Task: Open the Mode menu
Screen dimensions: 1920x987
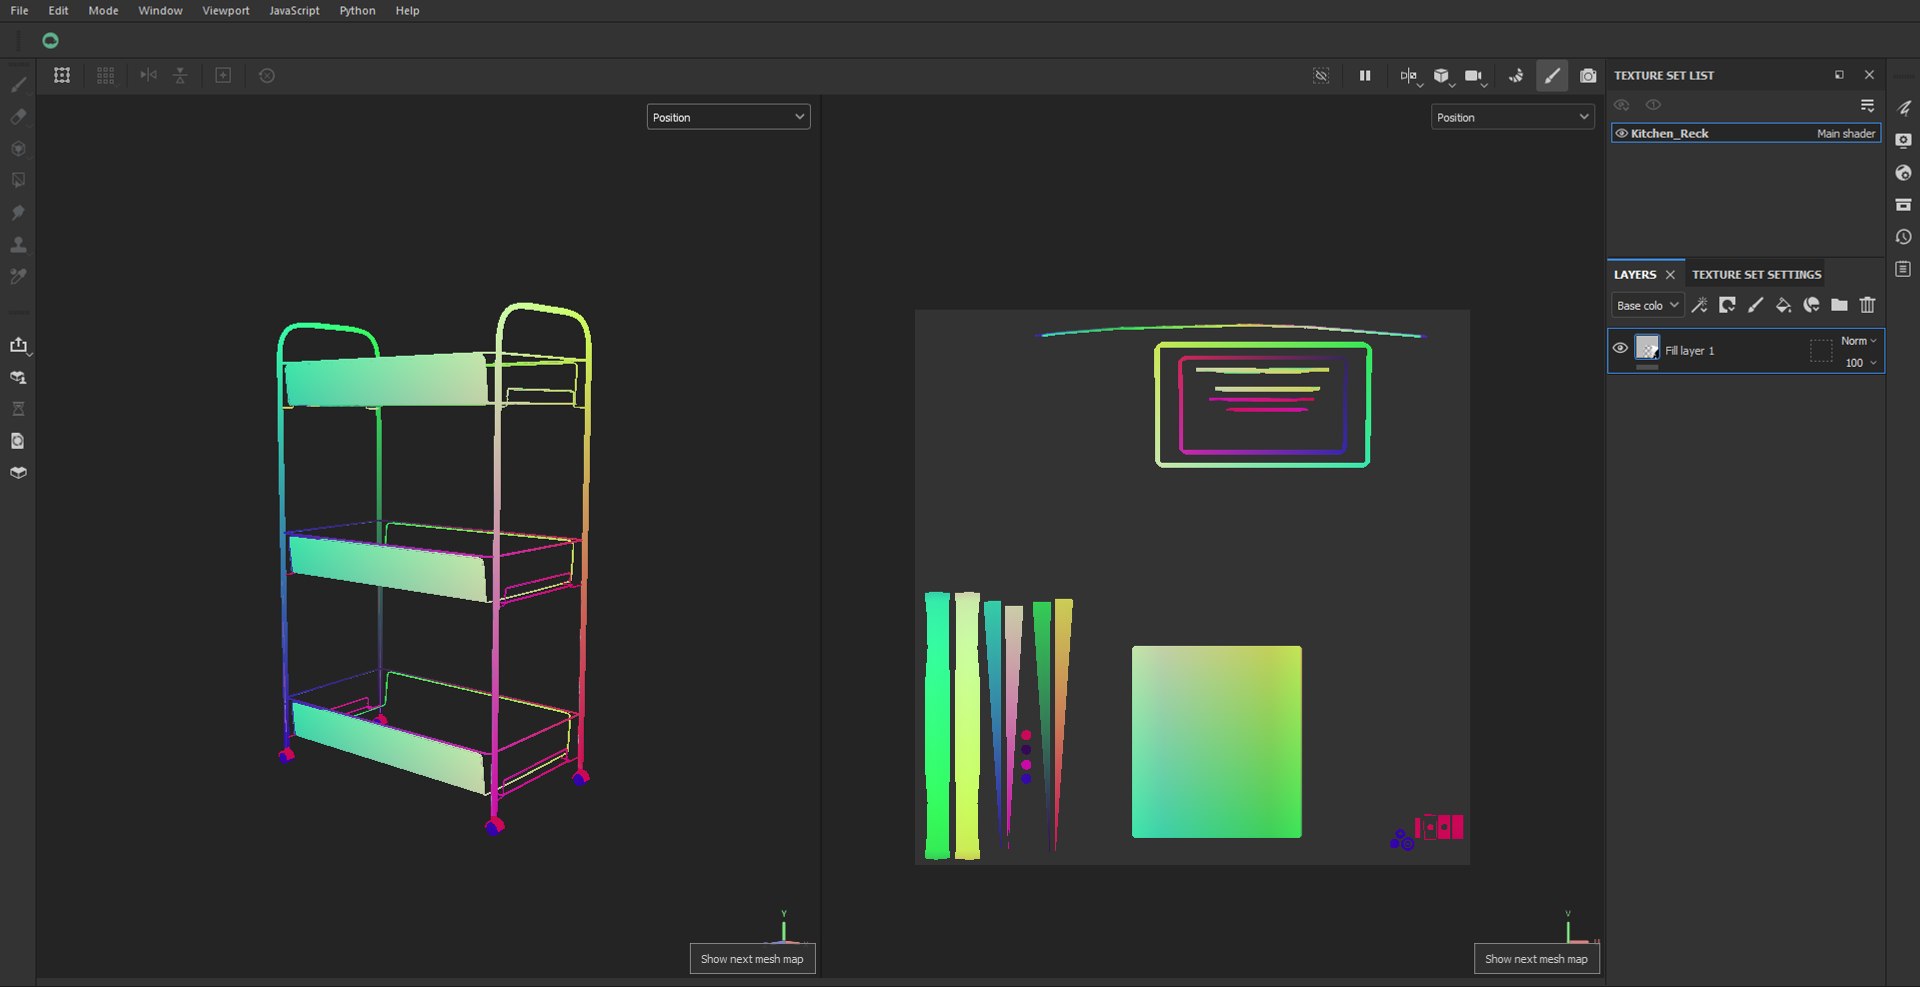Action: pos(103,11)
